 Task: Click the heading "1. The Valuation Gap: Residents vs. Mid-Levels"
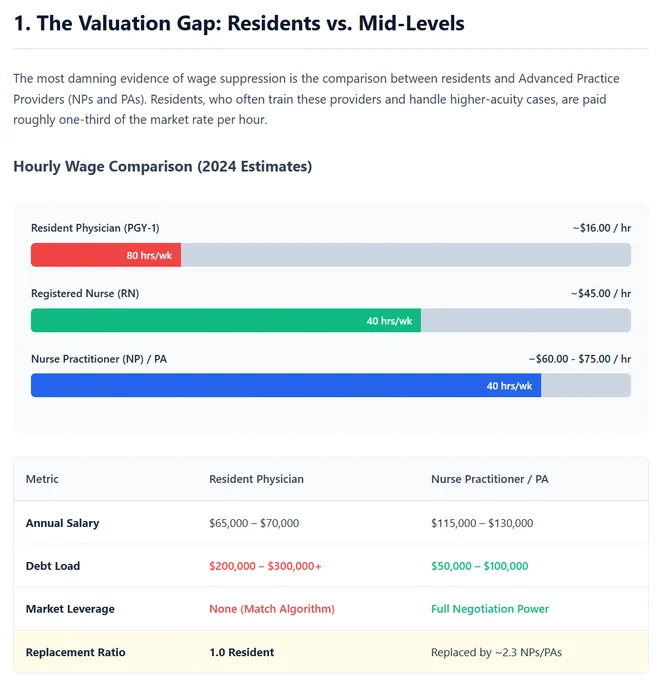pyautogui.click(x=239, y=23)
